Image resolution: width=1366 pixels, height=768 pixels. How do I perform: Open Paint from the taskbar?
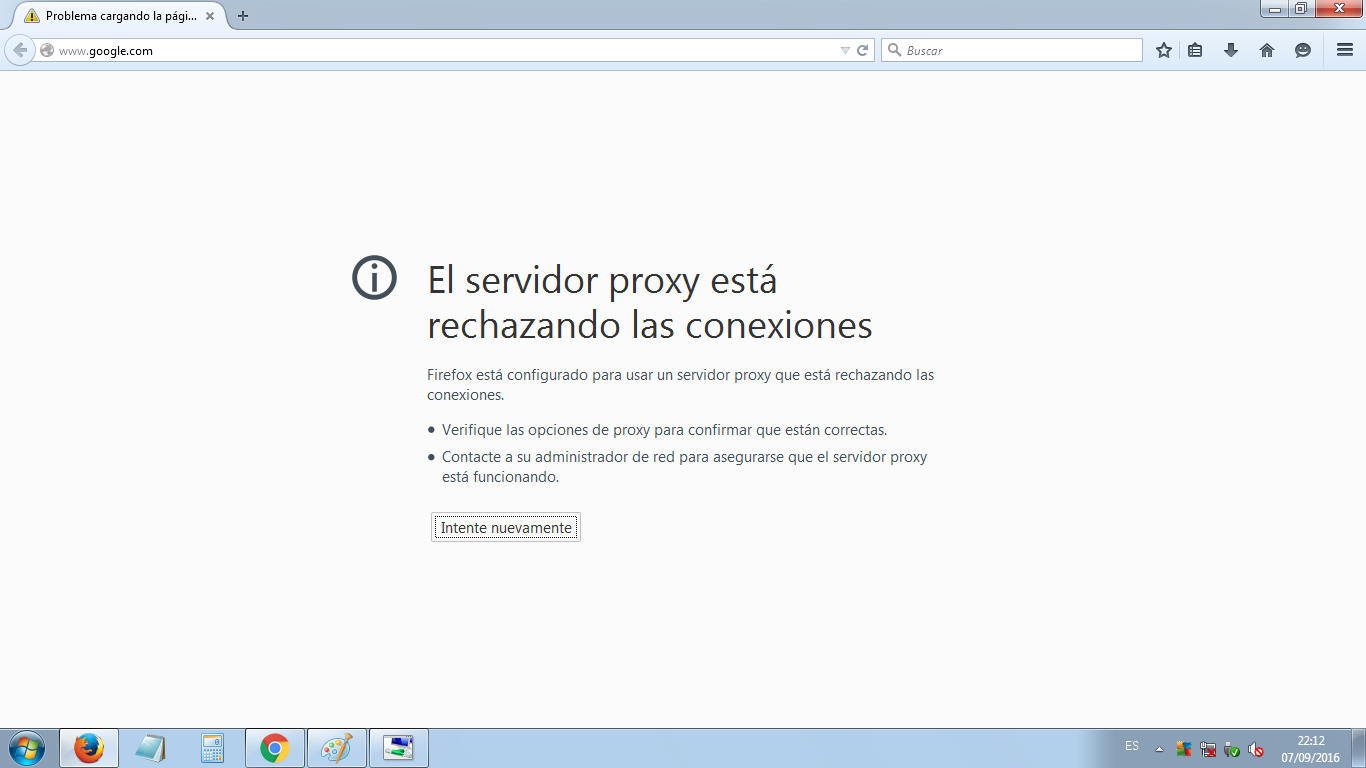[337, 748]
